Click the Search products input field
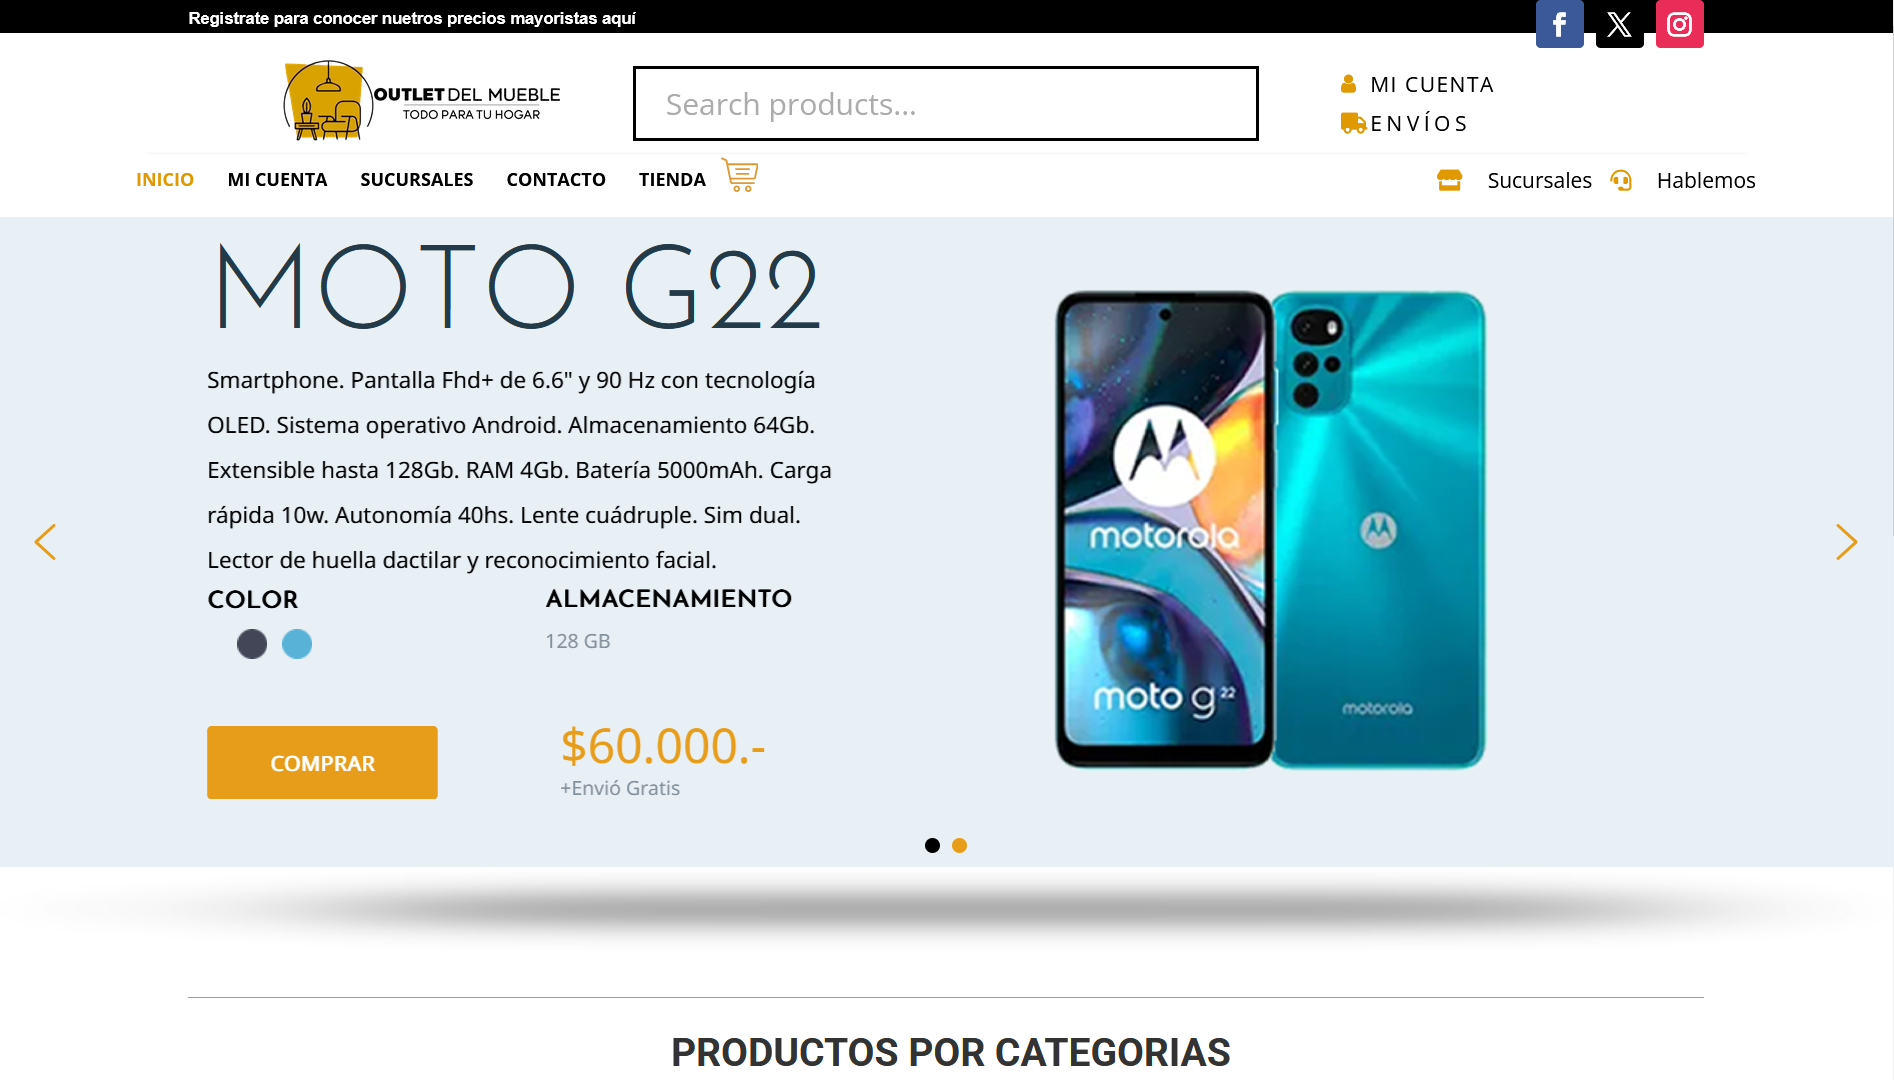 (x=945, y=104)
